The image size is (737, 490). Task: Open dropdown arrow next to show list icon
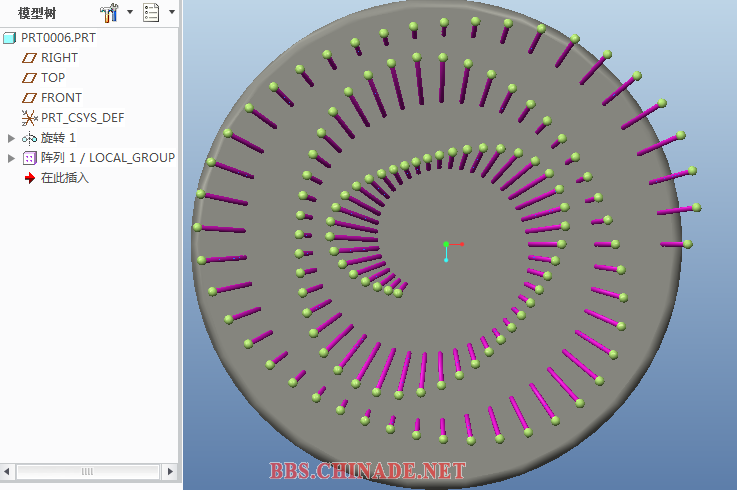point(172,12)
